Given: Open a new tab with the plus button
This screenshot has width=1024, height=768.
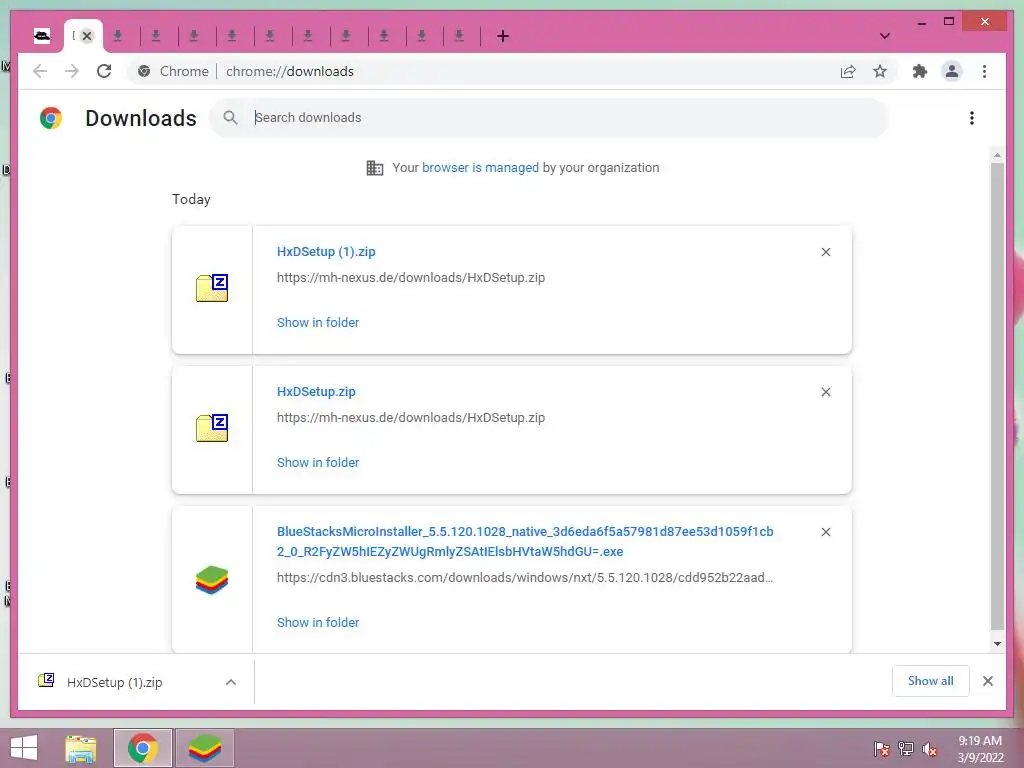Looking at the screenshot, I should click(503, 36).
